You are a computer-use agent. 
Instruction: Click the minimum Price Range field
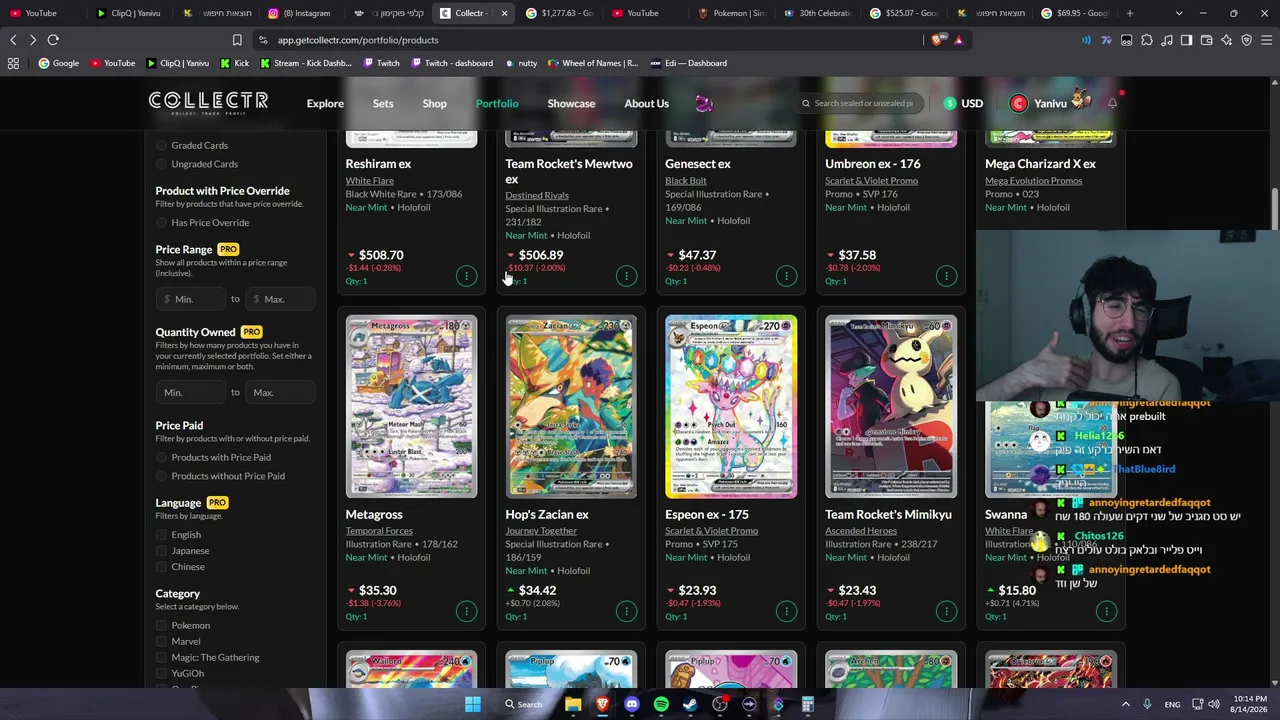click(190, 299)
